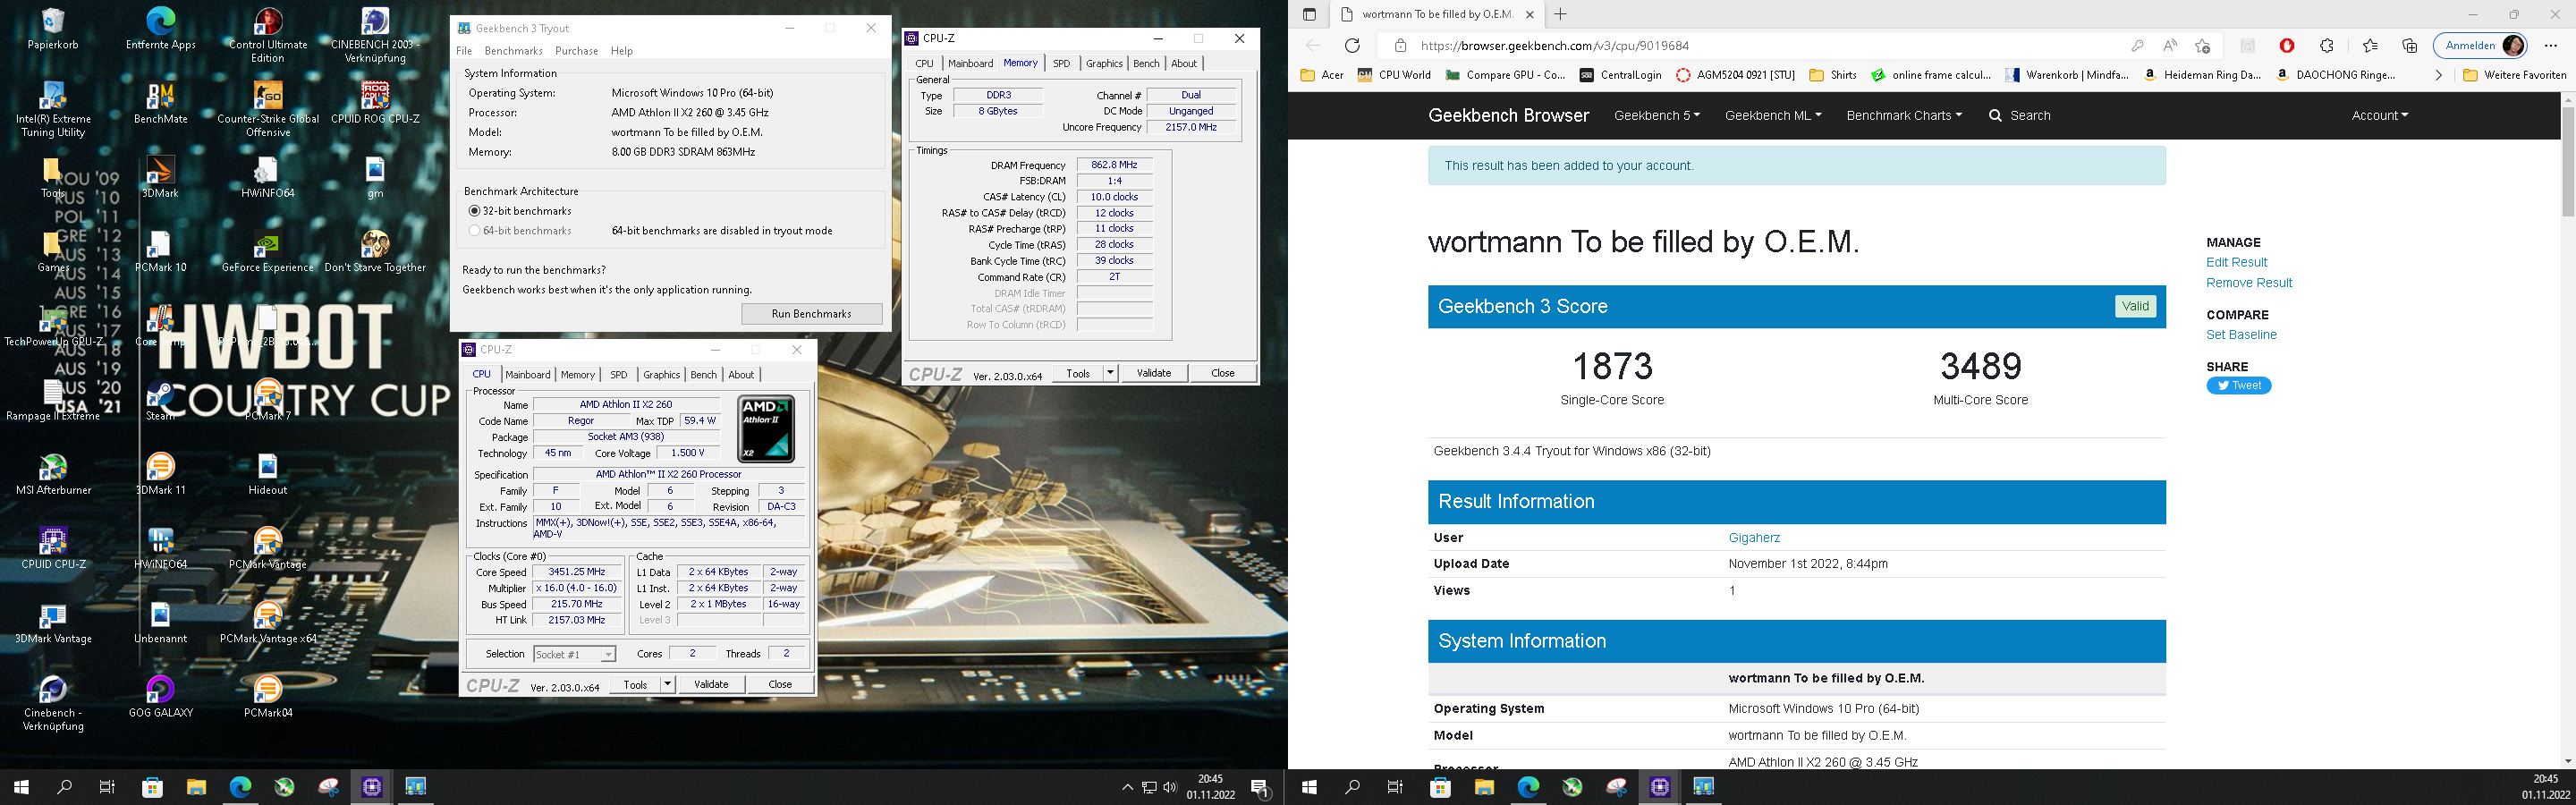Expand the Account dropdown
This screenshot has height=805, width=2576.
pyautogui.click(x=2380, y=115)
